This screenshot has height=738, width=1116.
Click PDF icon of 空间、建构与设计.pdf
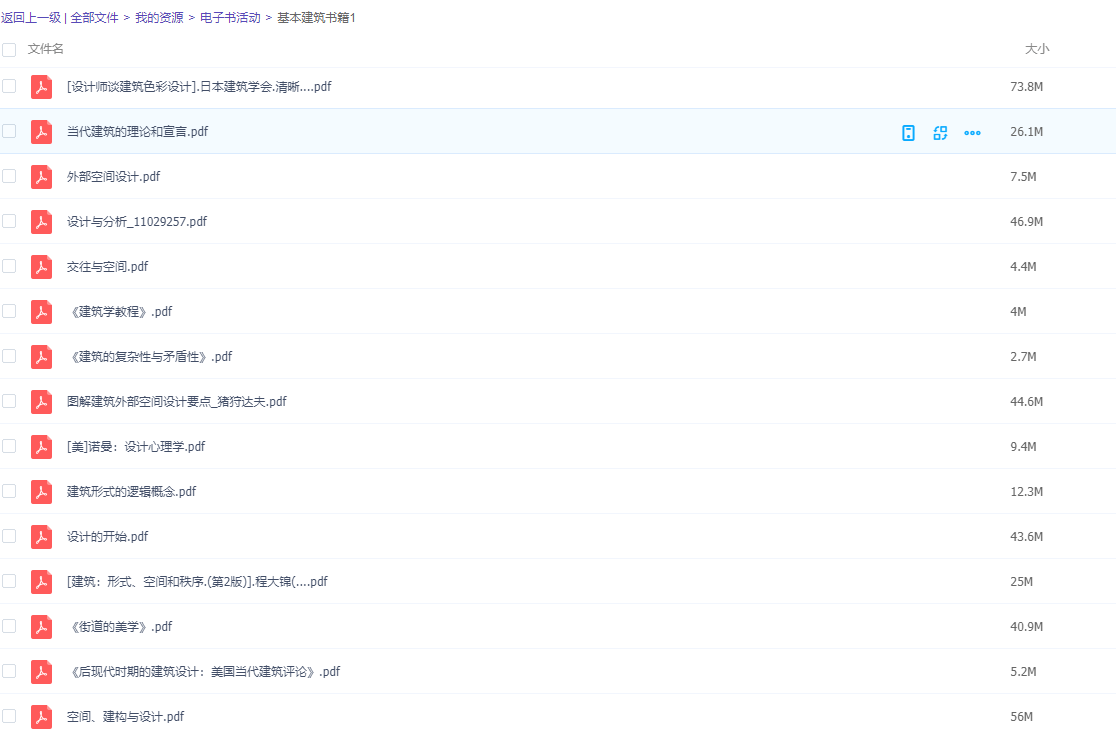point(41,717)
